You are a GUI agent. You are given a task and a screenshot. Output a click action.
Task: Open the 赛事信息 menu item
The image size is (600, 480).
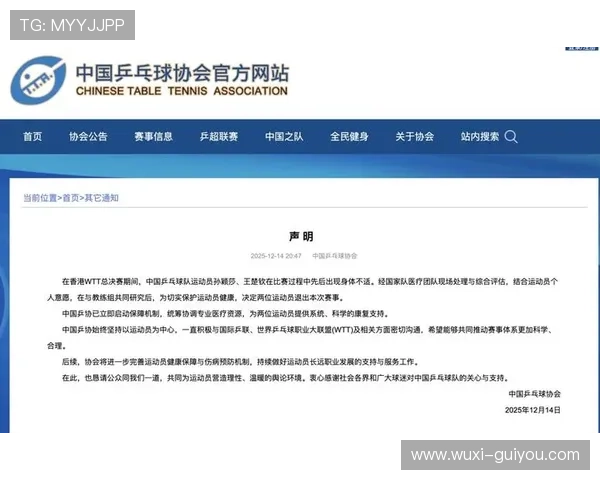[x=153, y=137]
